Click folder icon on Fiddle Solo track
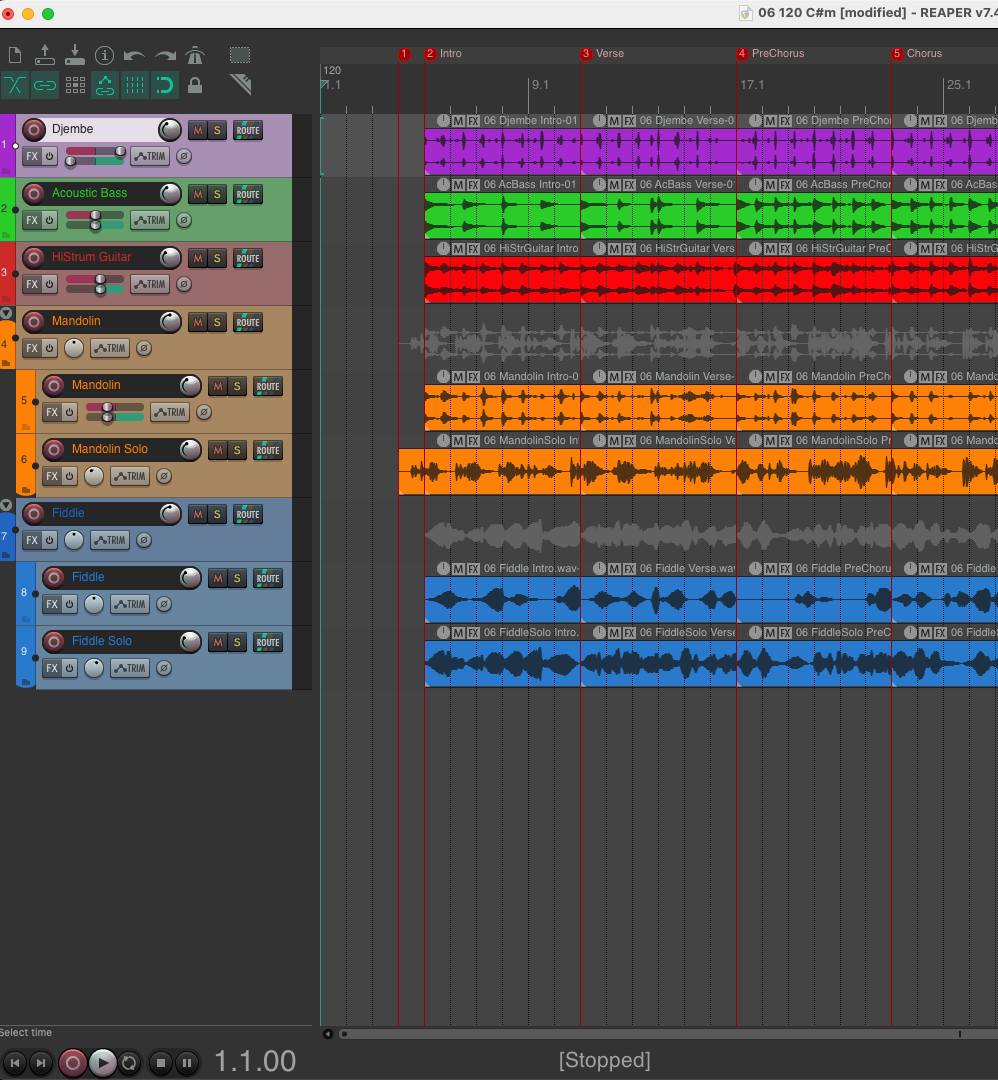Screen dimensions: 998x1080 25,682
